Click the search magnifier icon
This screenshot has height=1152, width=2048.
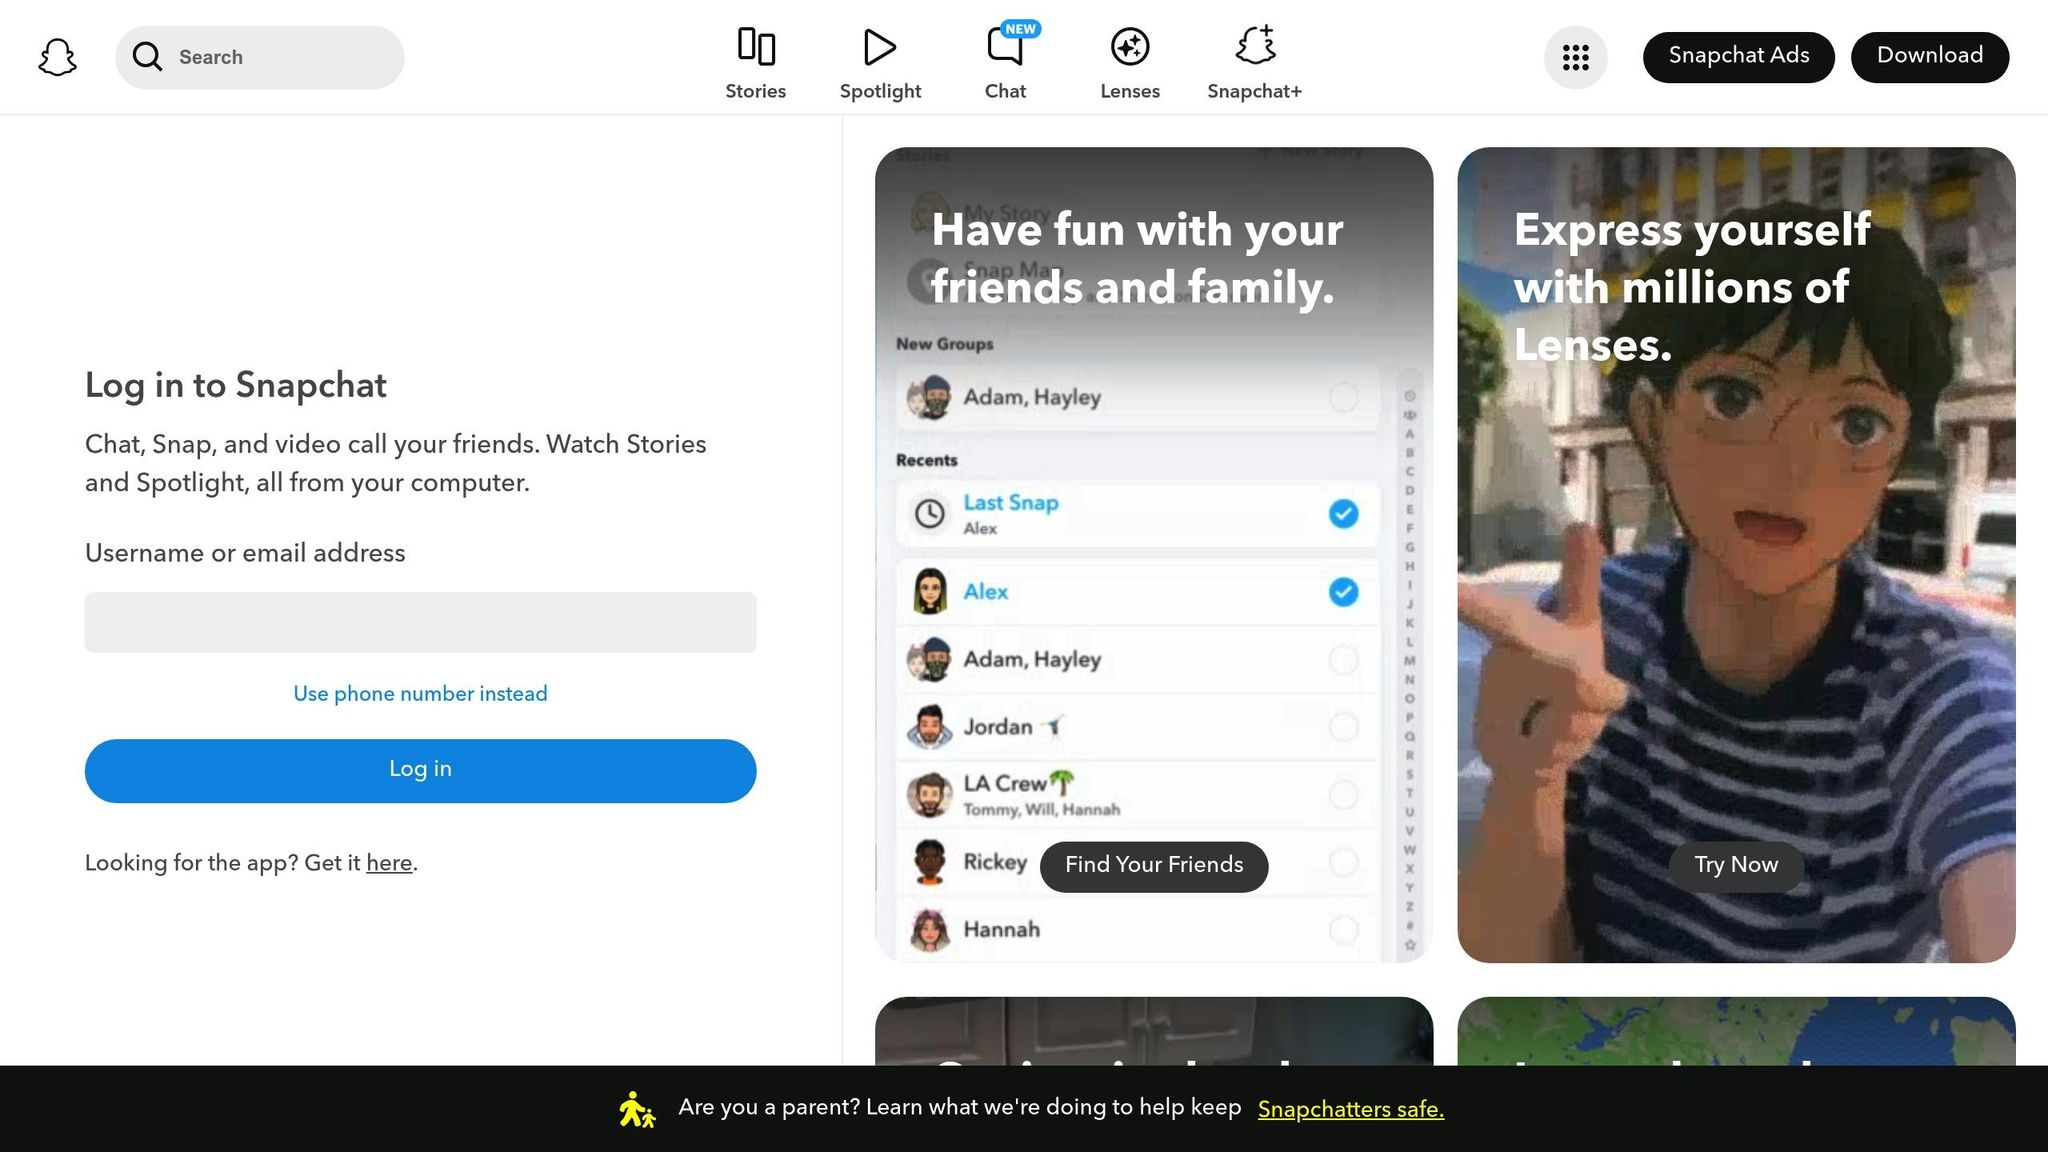click(x=147, y=57)
